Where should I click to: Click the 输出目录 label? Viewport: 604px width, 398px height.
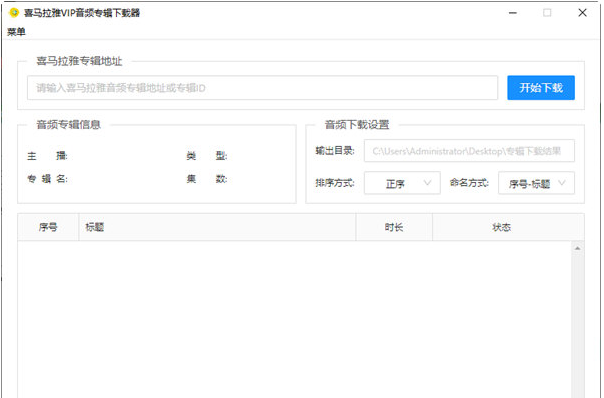(335, 151)
